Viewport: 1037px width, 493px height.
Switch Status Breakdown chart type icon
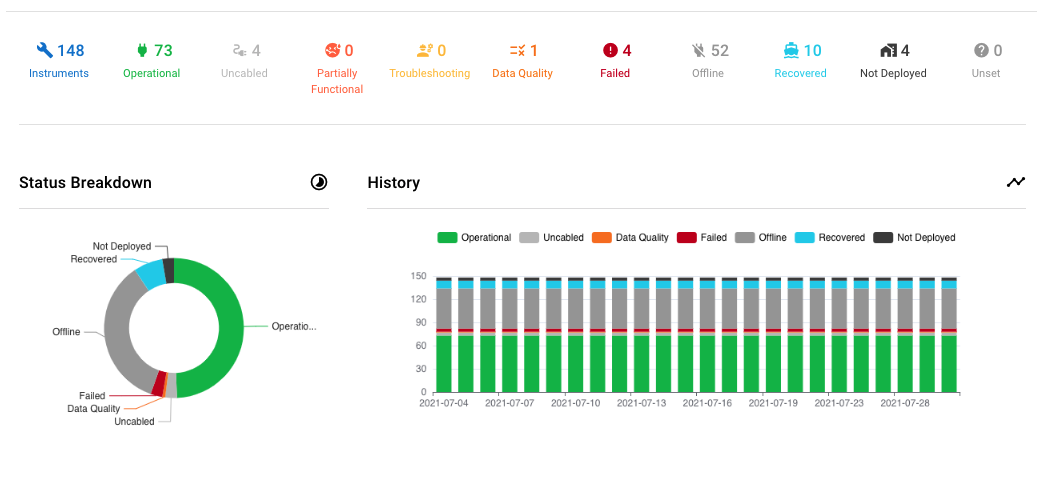pos(319,182)
